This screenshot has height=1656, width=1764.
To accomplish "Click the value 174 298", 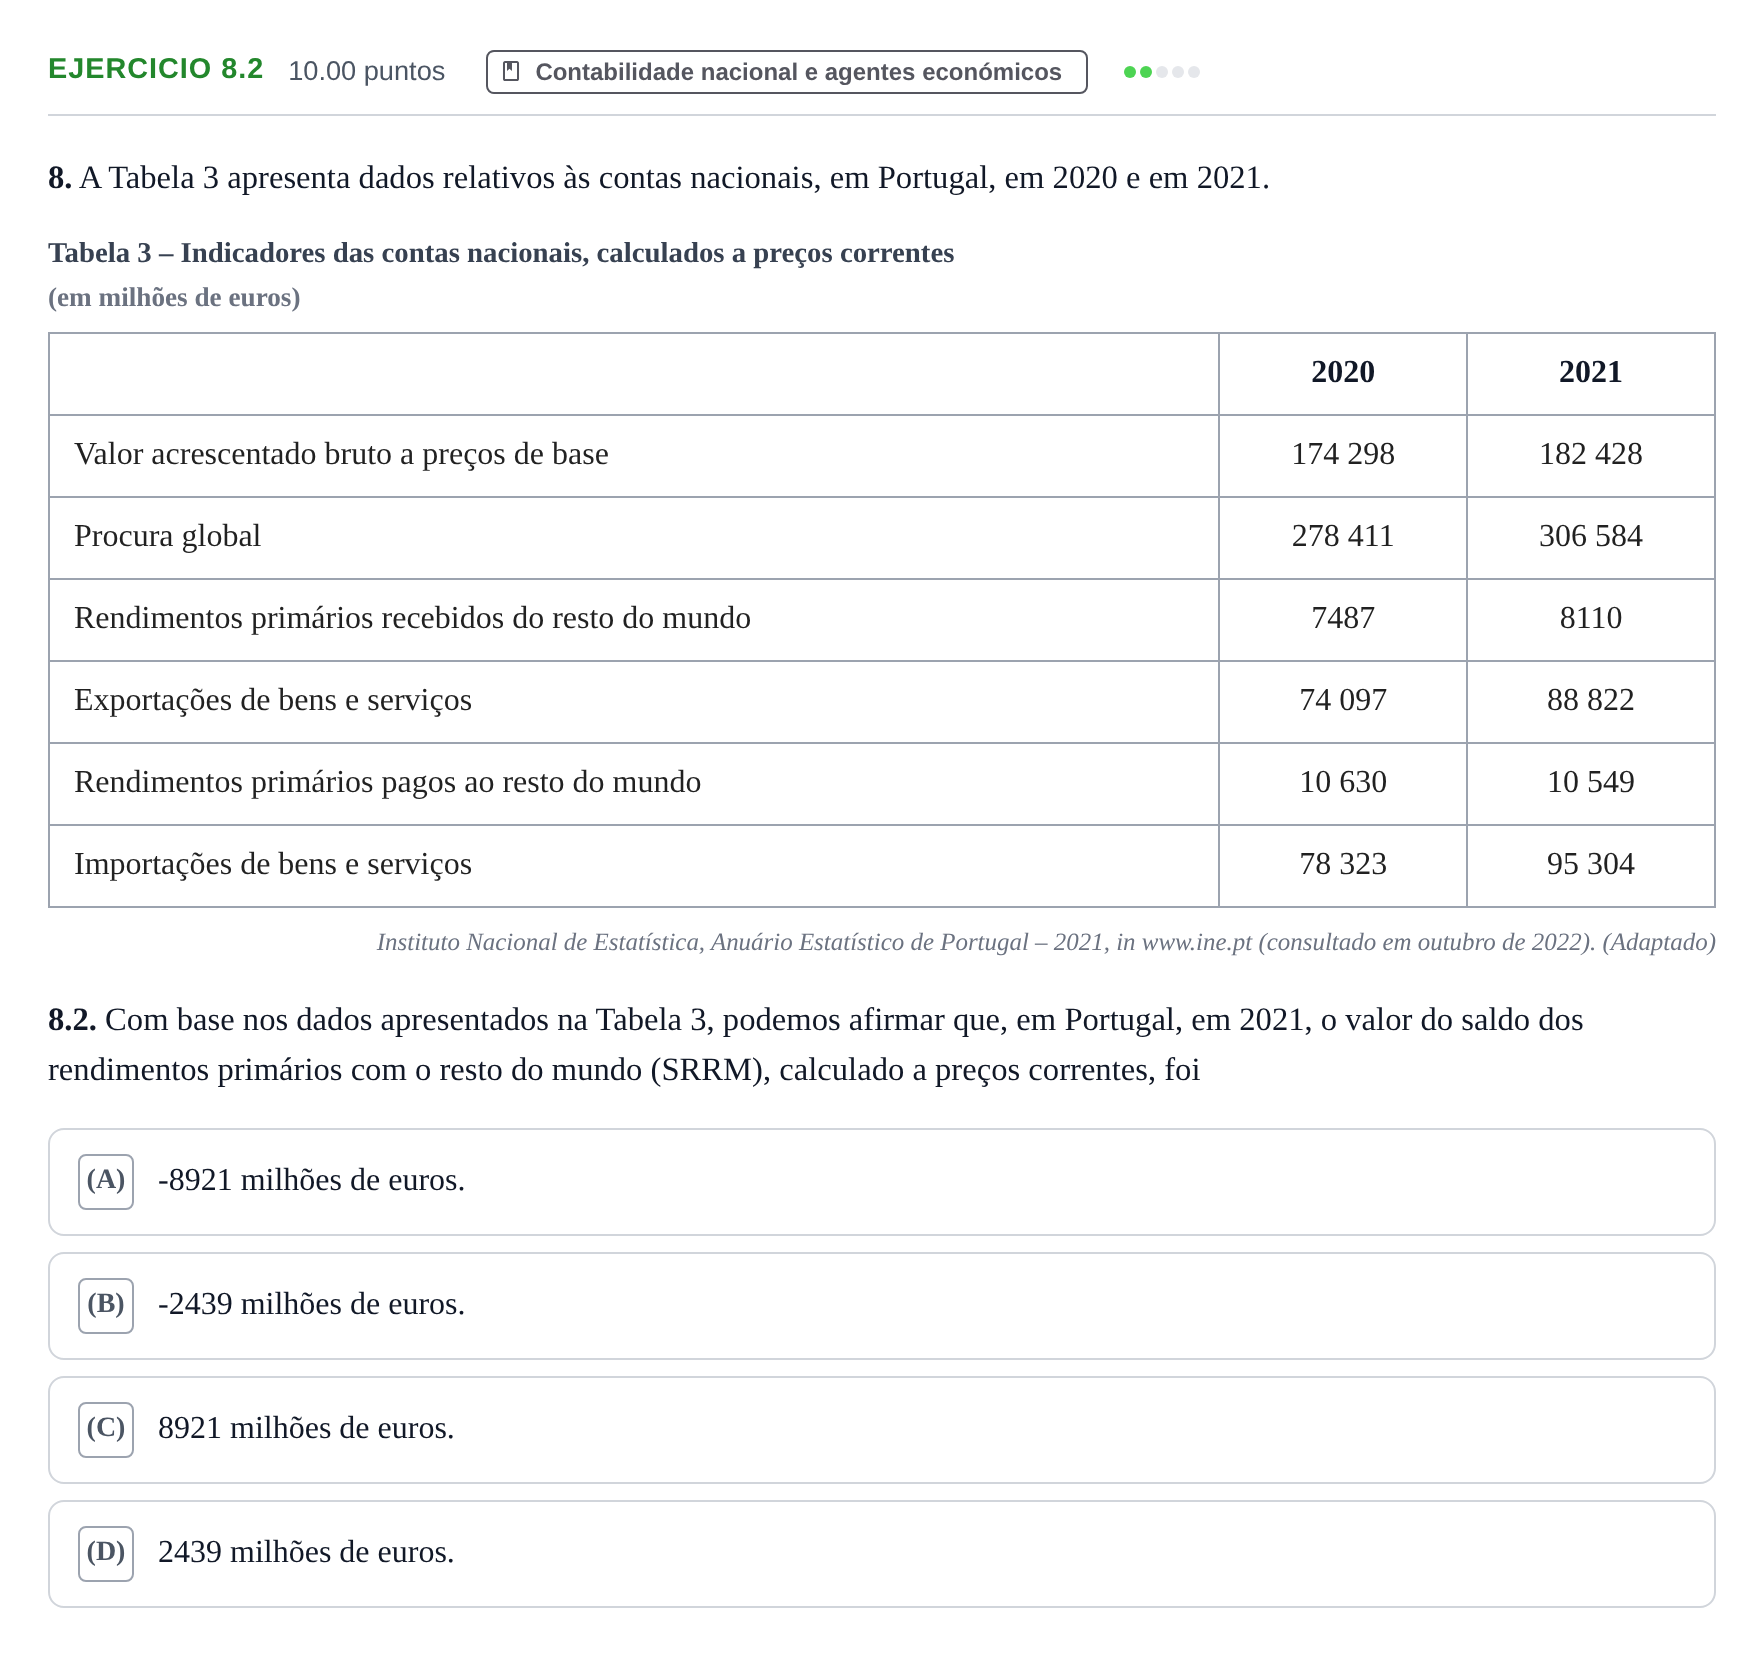I will click(x=1342, y=454).
